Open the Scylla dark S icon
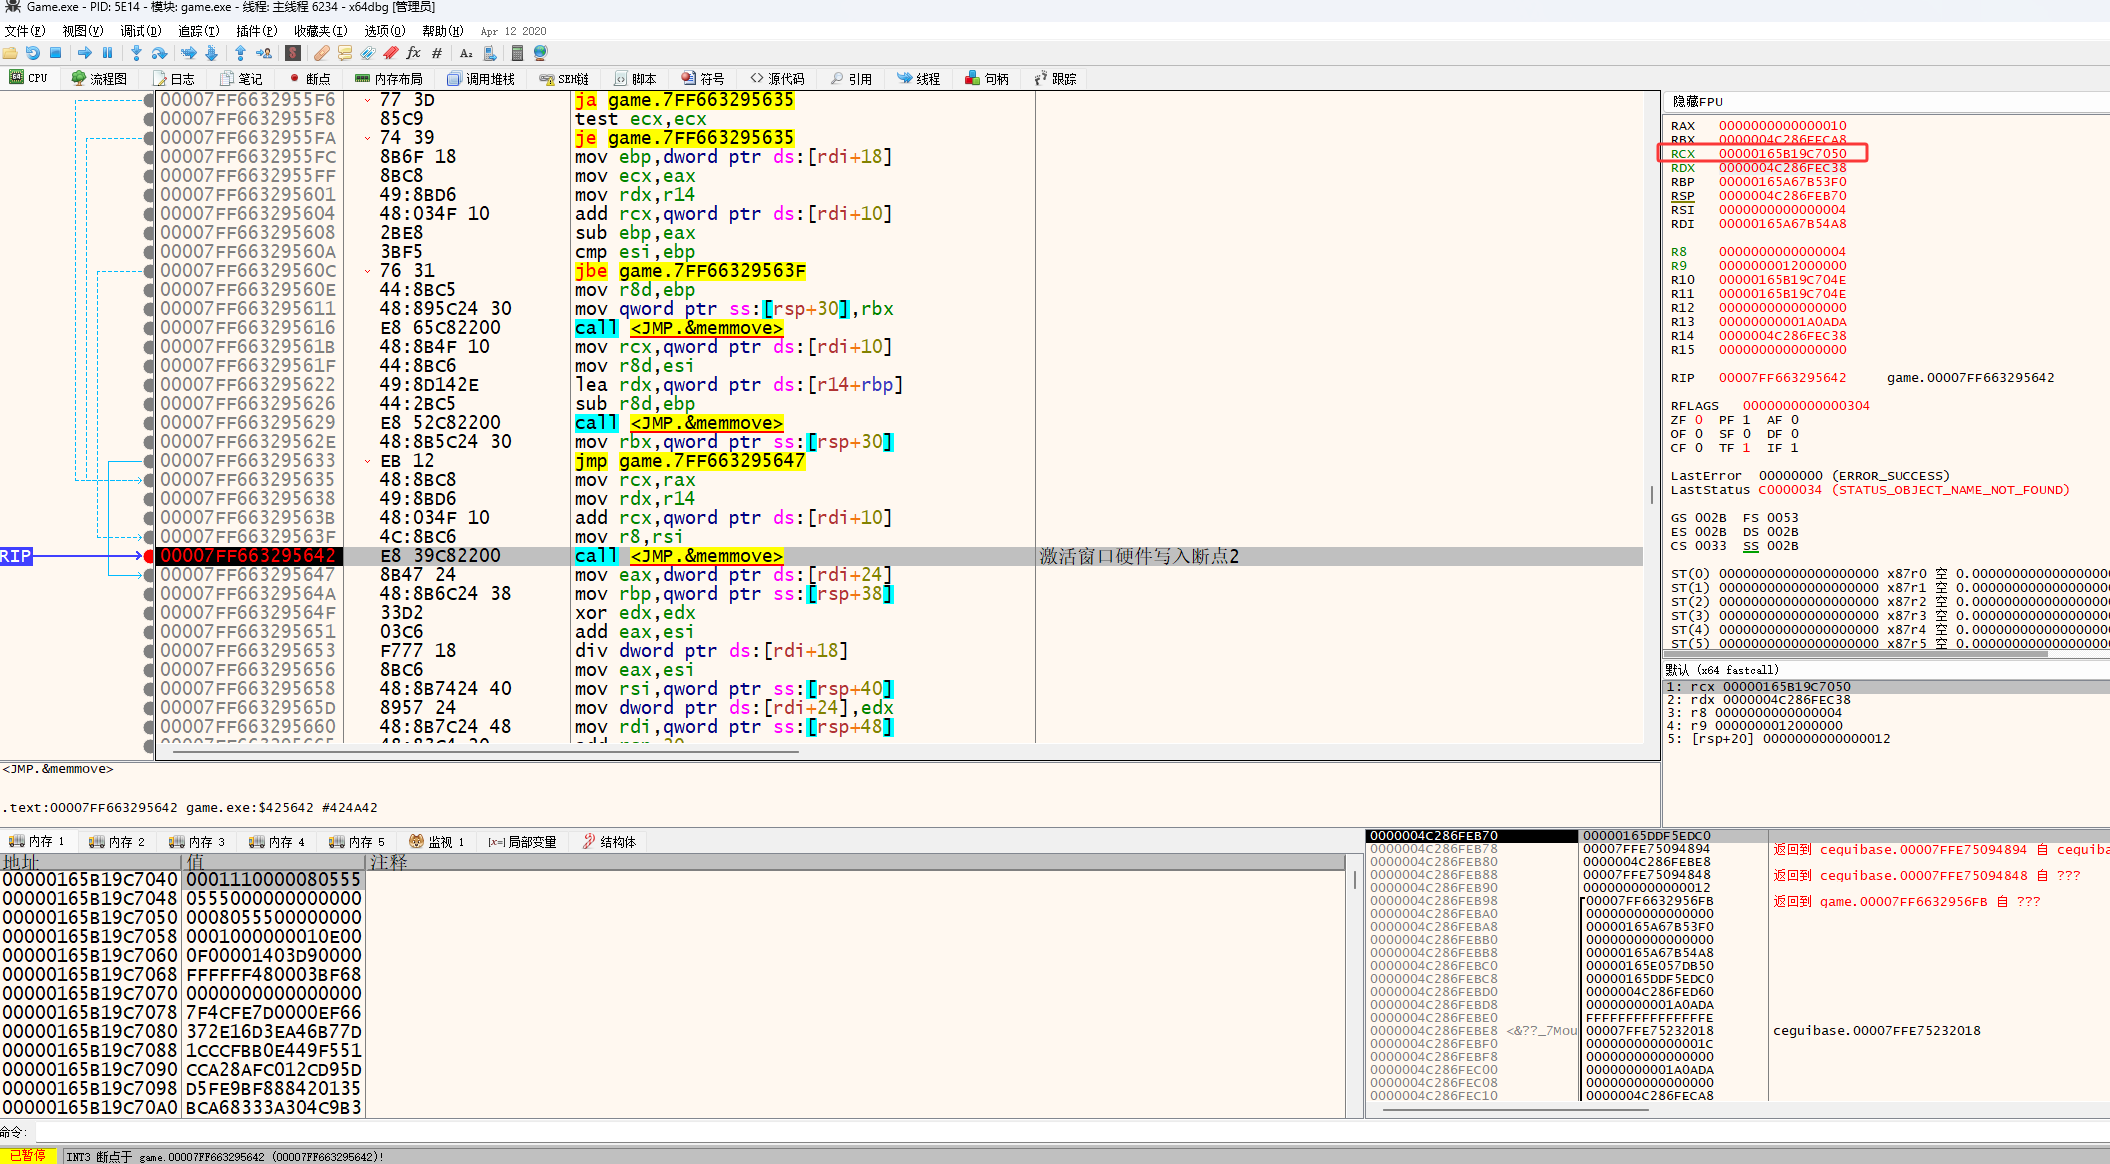The image size is (2110, 1164). click(x=293, y=53)
